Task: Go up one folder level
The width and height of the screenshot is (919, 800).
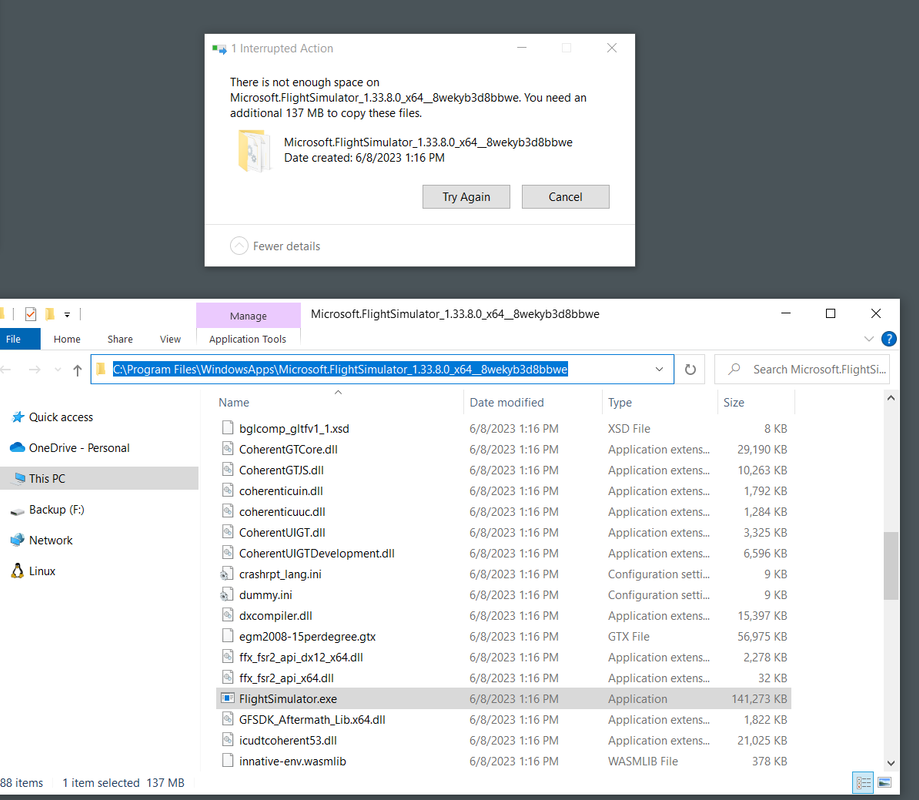Action: point(77,370)
